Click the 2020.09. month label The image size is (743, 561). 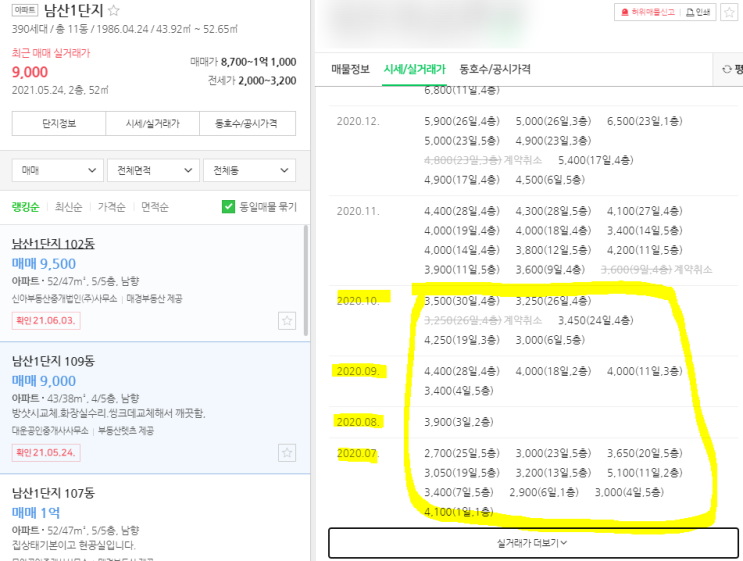point(358,371)
